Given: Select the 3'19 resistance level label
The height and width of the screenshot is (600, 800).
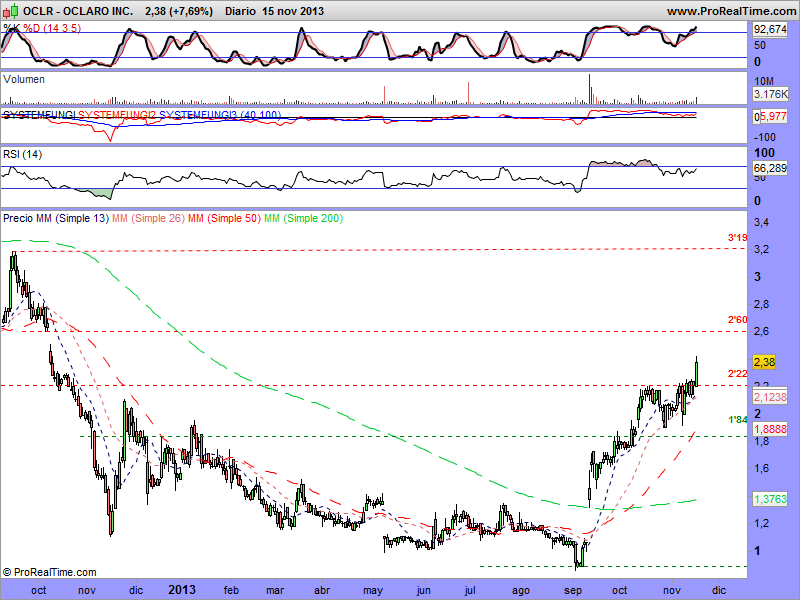Looking at the screenshot, I should 737,238.
